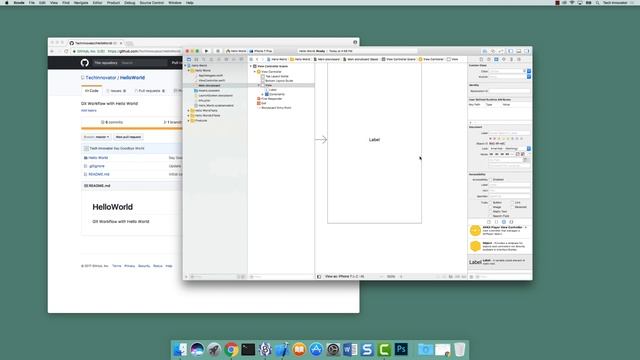The height and width of the screenshot is (360, 640).
Task: Toggle the Utilities pane visibility icon
Action: pyautogui.click(x=527, y=51)
